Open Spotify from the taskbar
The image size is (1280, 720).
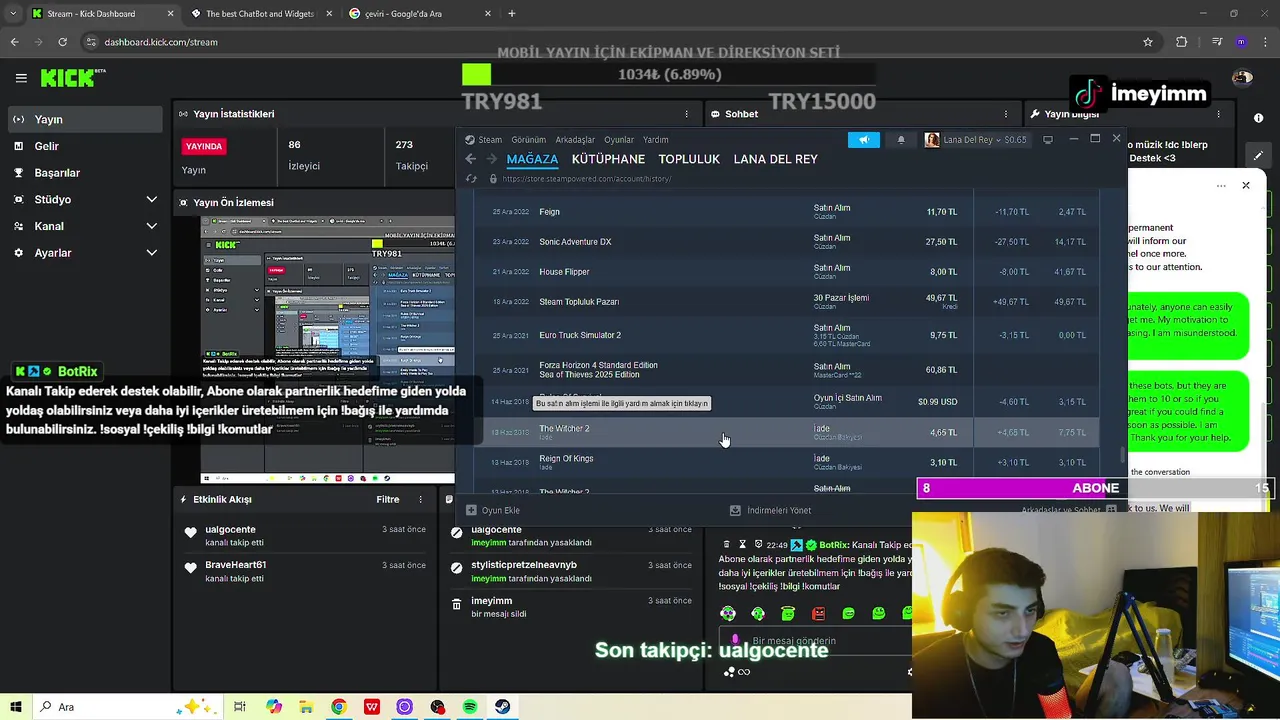click(470, 707)
